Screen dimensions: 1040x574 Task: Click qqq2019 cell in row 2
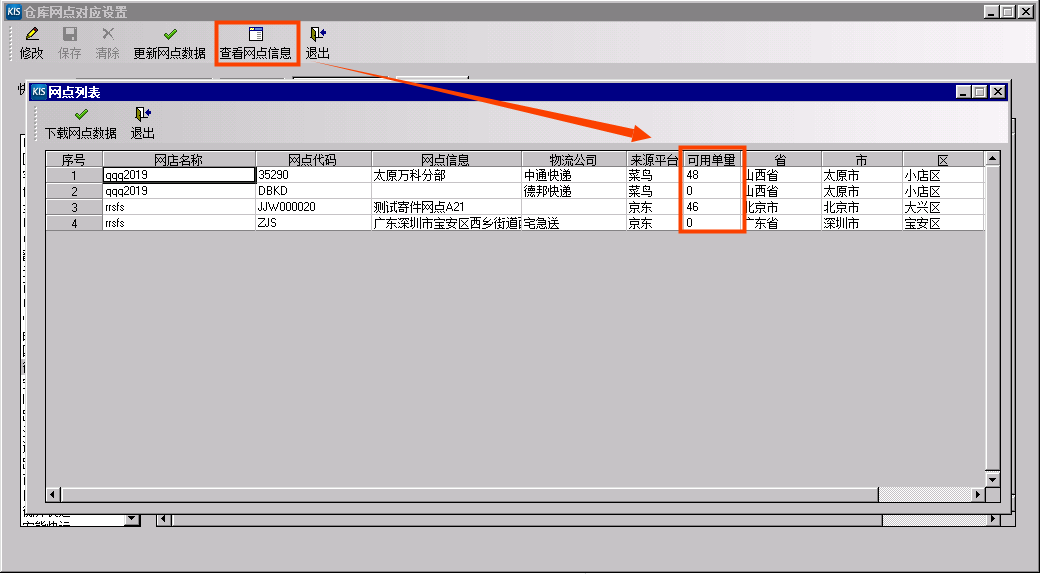click(x=179, y=191)
